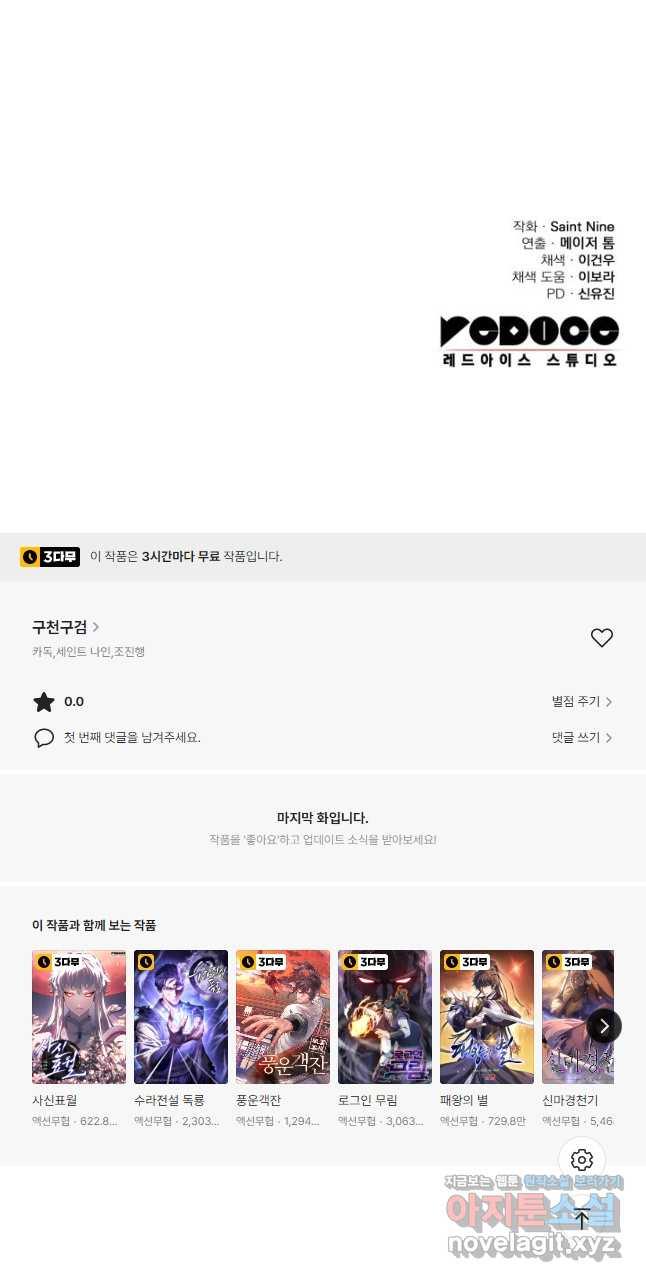The width and height of the screenshot is (646, 1282).
Task: Open 로그인 무림 cover
Action: (385, 1017)
